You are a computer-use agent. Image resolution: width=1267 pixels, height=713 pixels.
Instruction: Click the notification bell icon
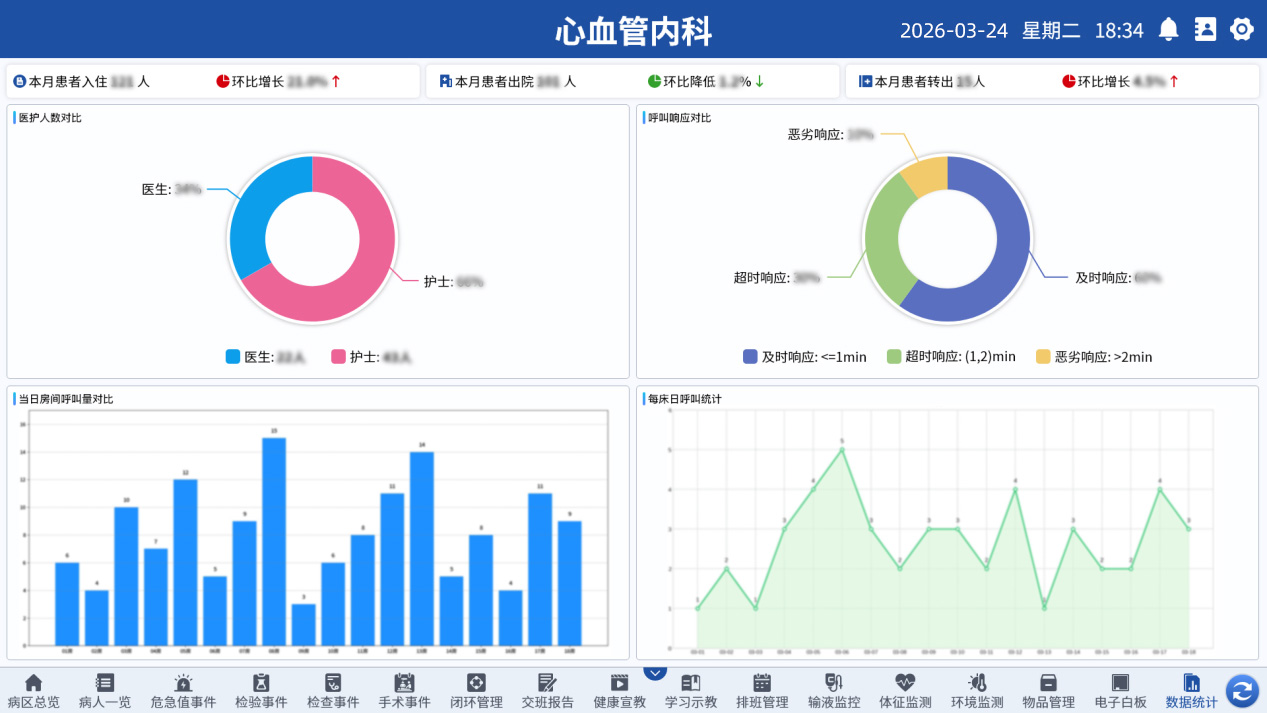[1168, 30]
